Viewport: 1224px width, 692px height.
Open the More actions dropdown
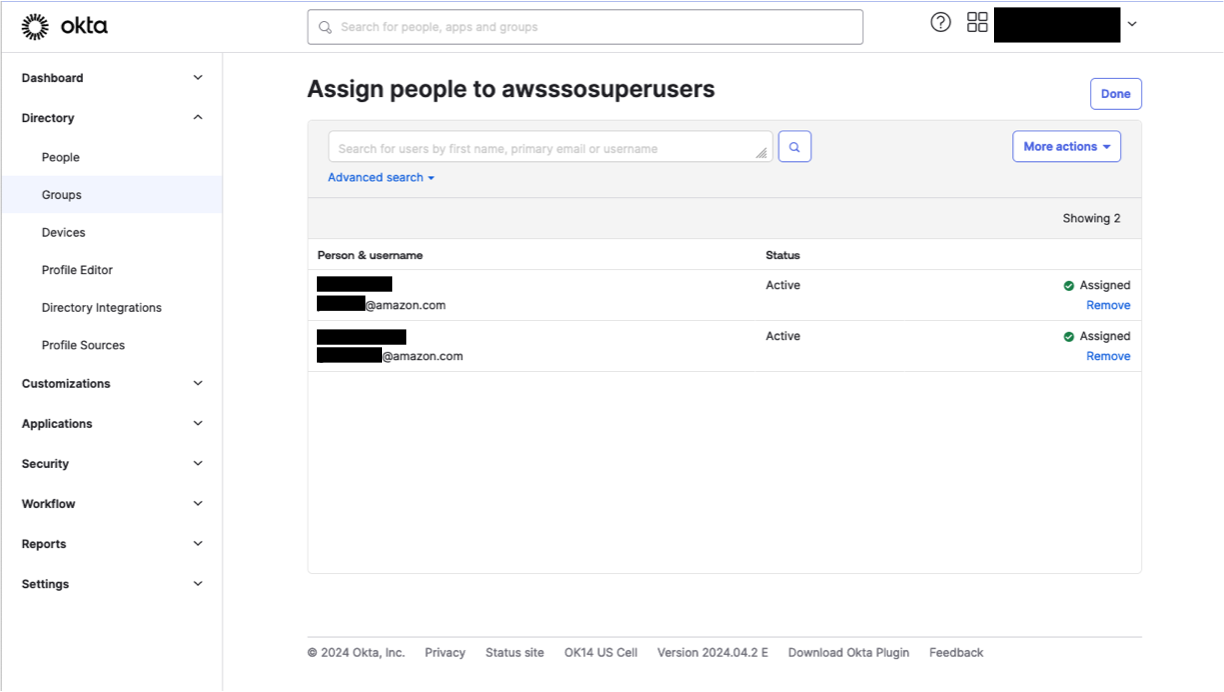pos(1066,146)
